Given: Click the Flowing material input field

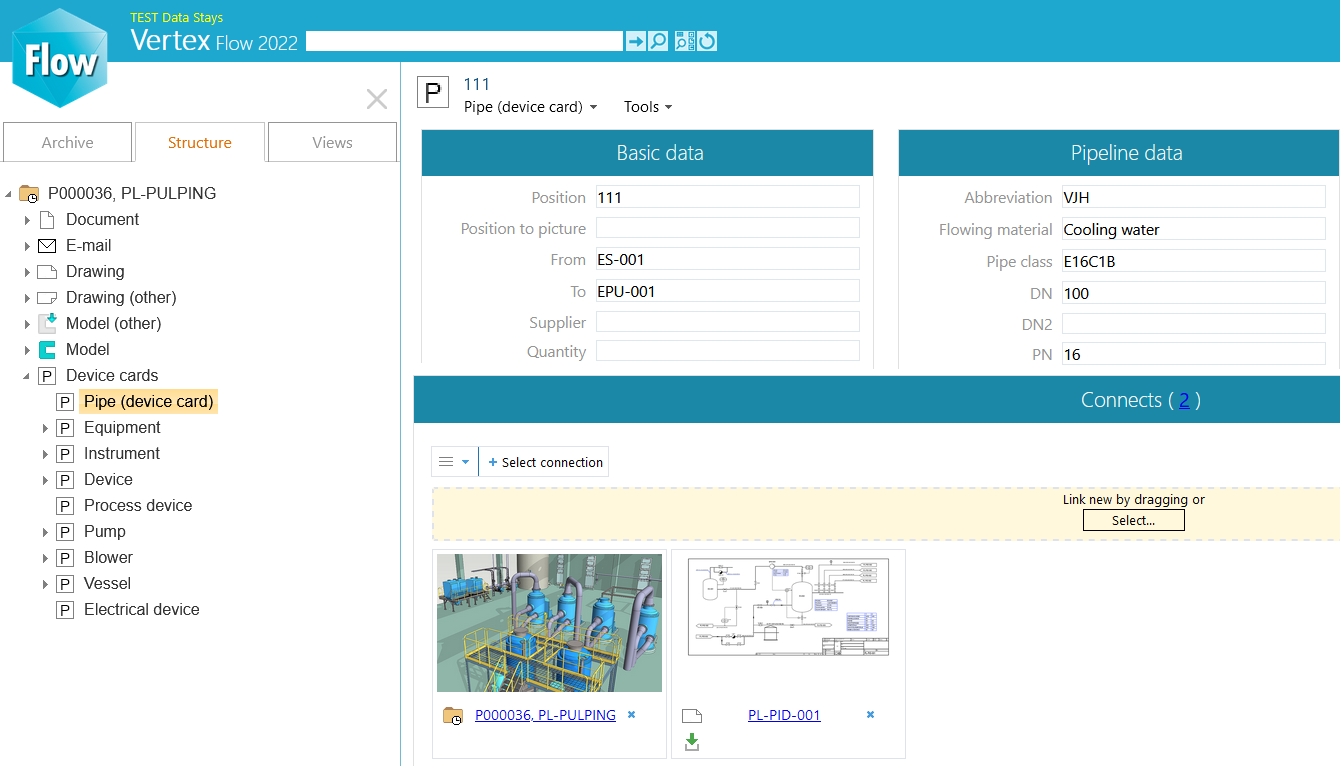Looking at the screenshot, I should click(1193, 230).
